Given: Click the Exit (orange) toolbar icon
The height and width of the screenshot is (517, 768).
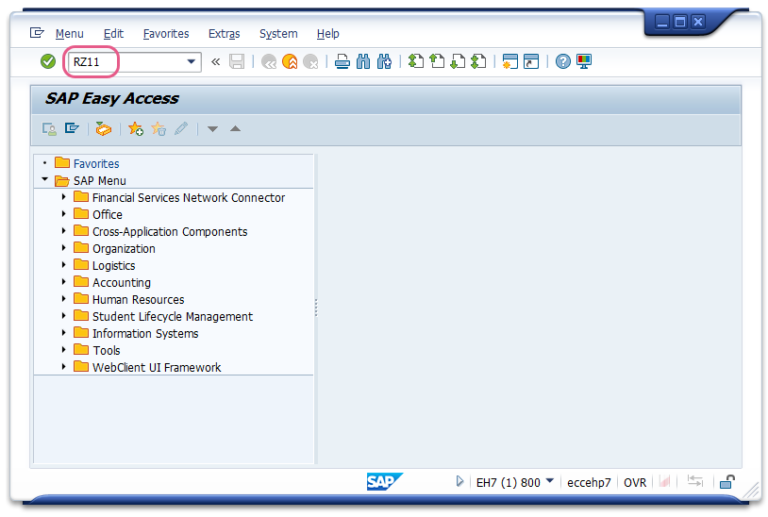Looking at the screenshot, I should point(290,62).
